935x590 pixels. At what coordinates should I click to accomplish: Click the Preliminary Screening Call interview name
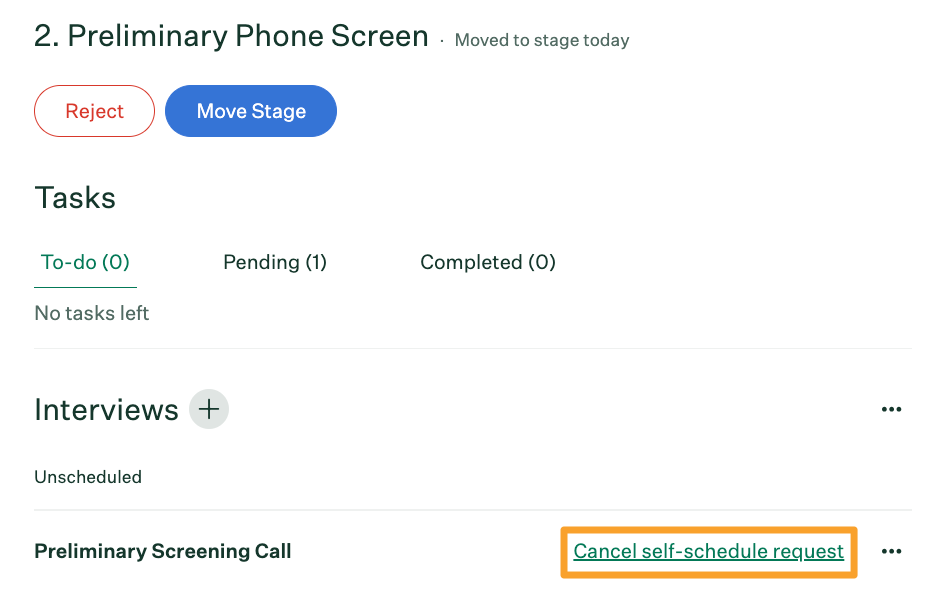tap(163, 551)
